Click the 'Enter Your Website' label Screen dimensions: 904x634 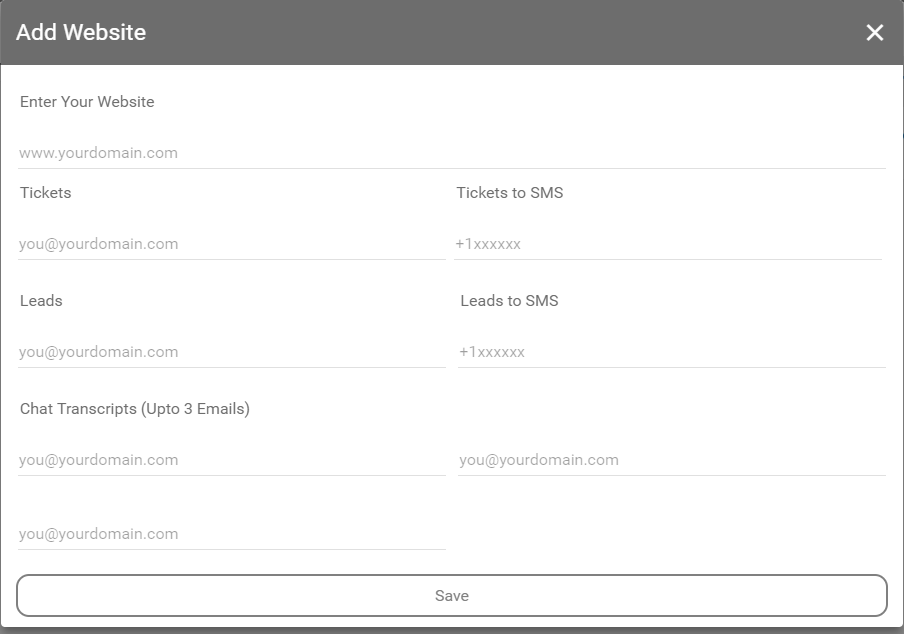coord(87,102)
